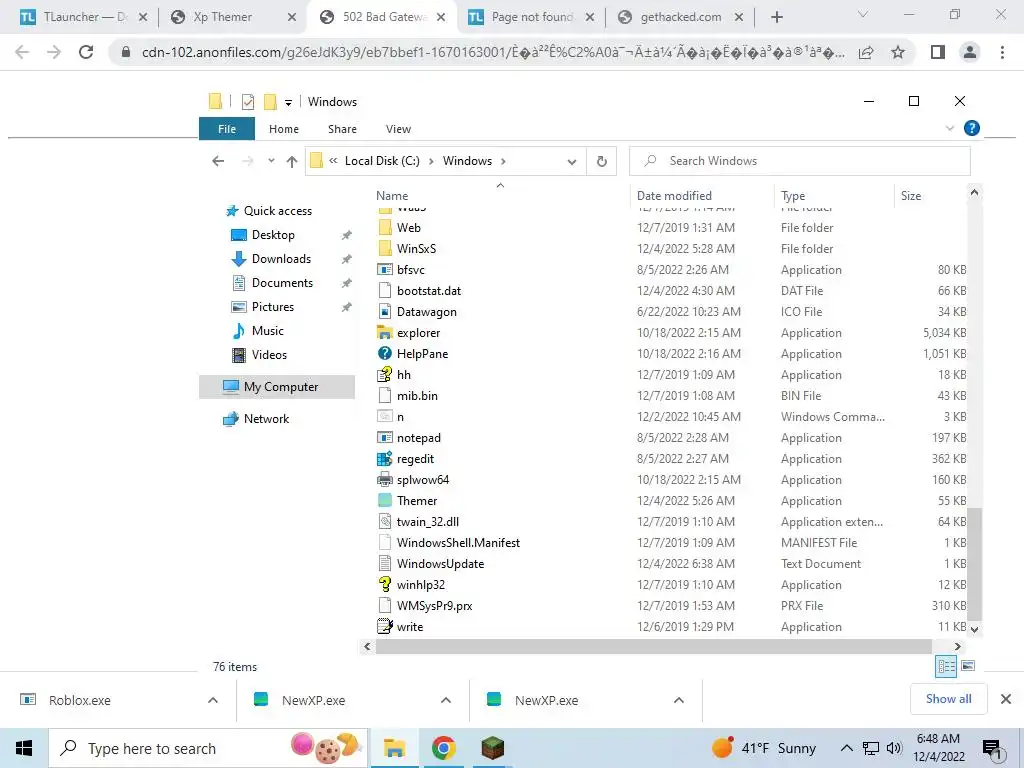The width and height of the screenshot is (1024, 768).
Task: Click the horizontal file list scrollbar
Action: (x=654, y=646)
